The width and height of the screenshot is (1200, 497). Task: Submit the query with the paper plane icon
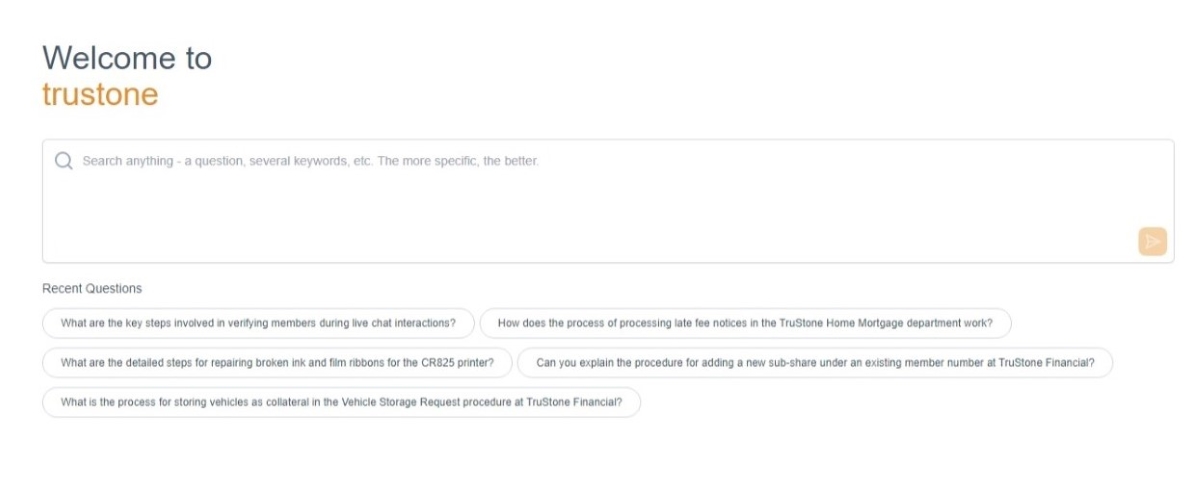(x=1152, y=241)
